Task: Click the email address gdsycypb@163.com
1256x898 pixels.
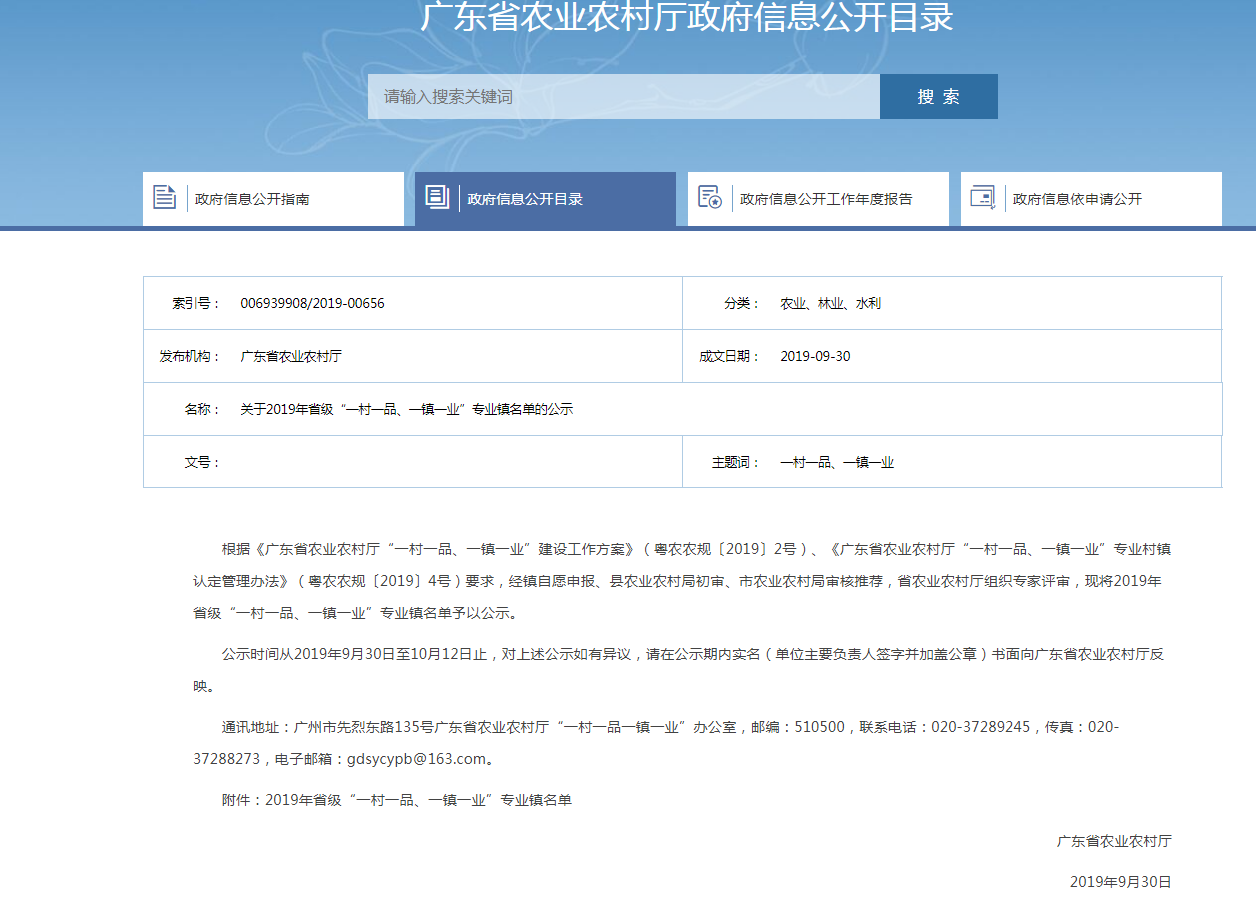Action: click(416, 759)
